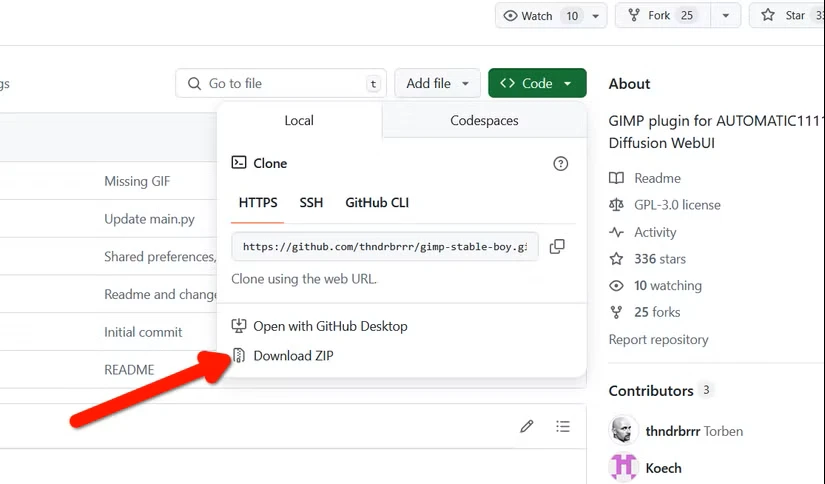The image size is (825, 484).
Task: Select the GitHub CLI clone tab
Action: point(377,203)
